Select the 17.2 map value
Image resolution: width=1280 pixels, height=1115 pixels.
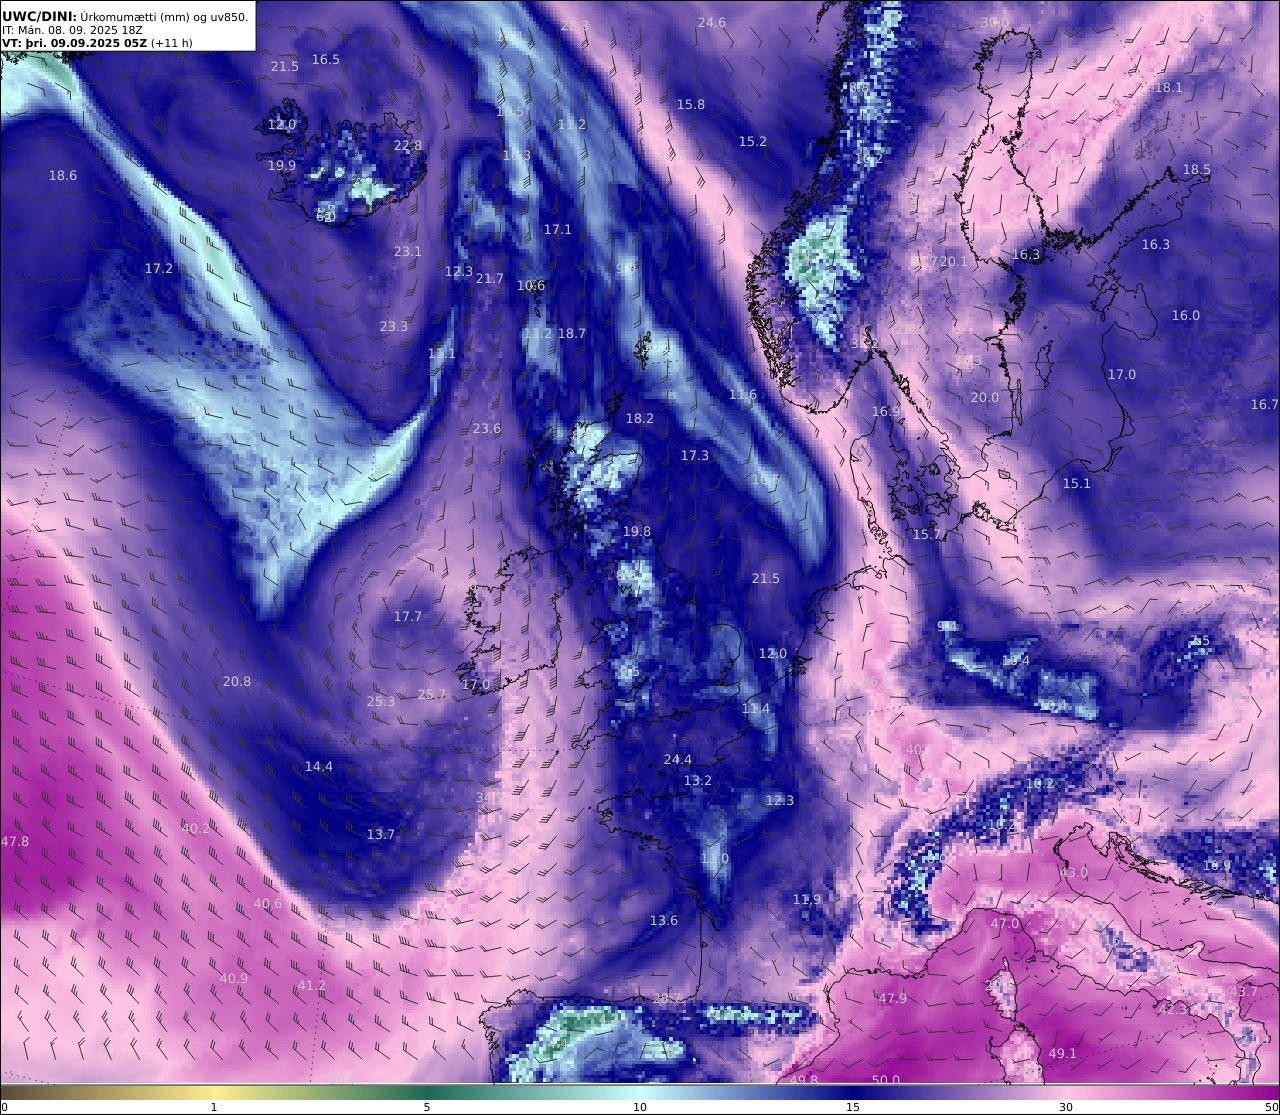159,268
